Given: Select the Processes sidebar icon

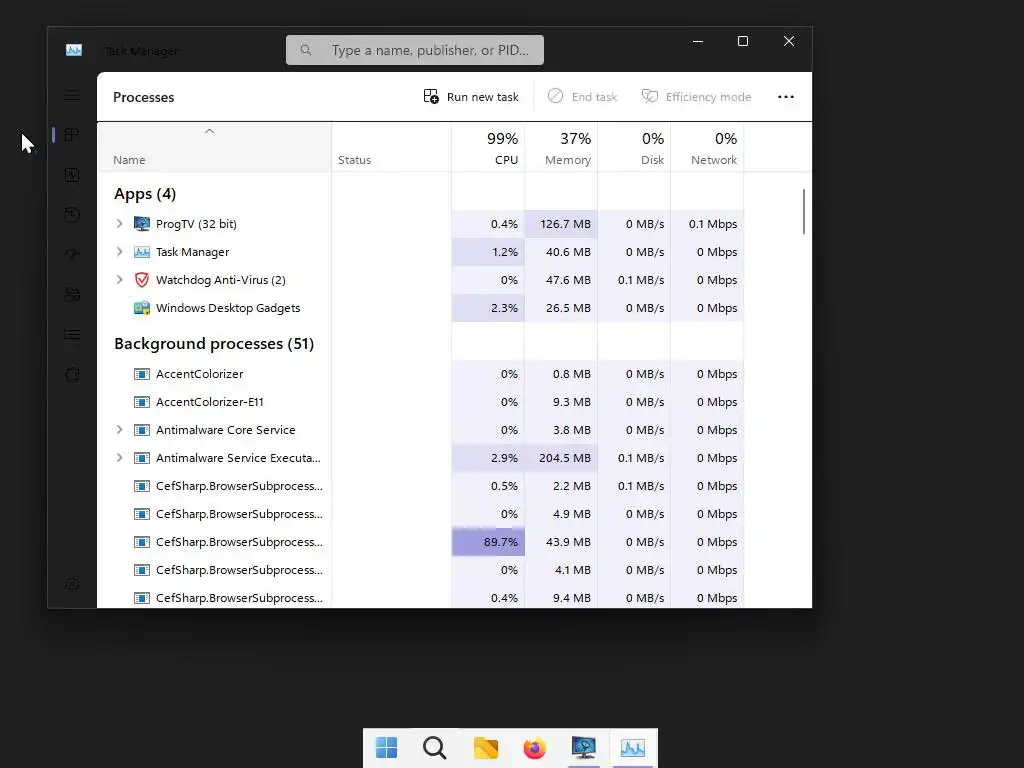Looking at the screenshot, I should pyautogui.click(x=72, y=135).
